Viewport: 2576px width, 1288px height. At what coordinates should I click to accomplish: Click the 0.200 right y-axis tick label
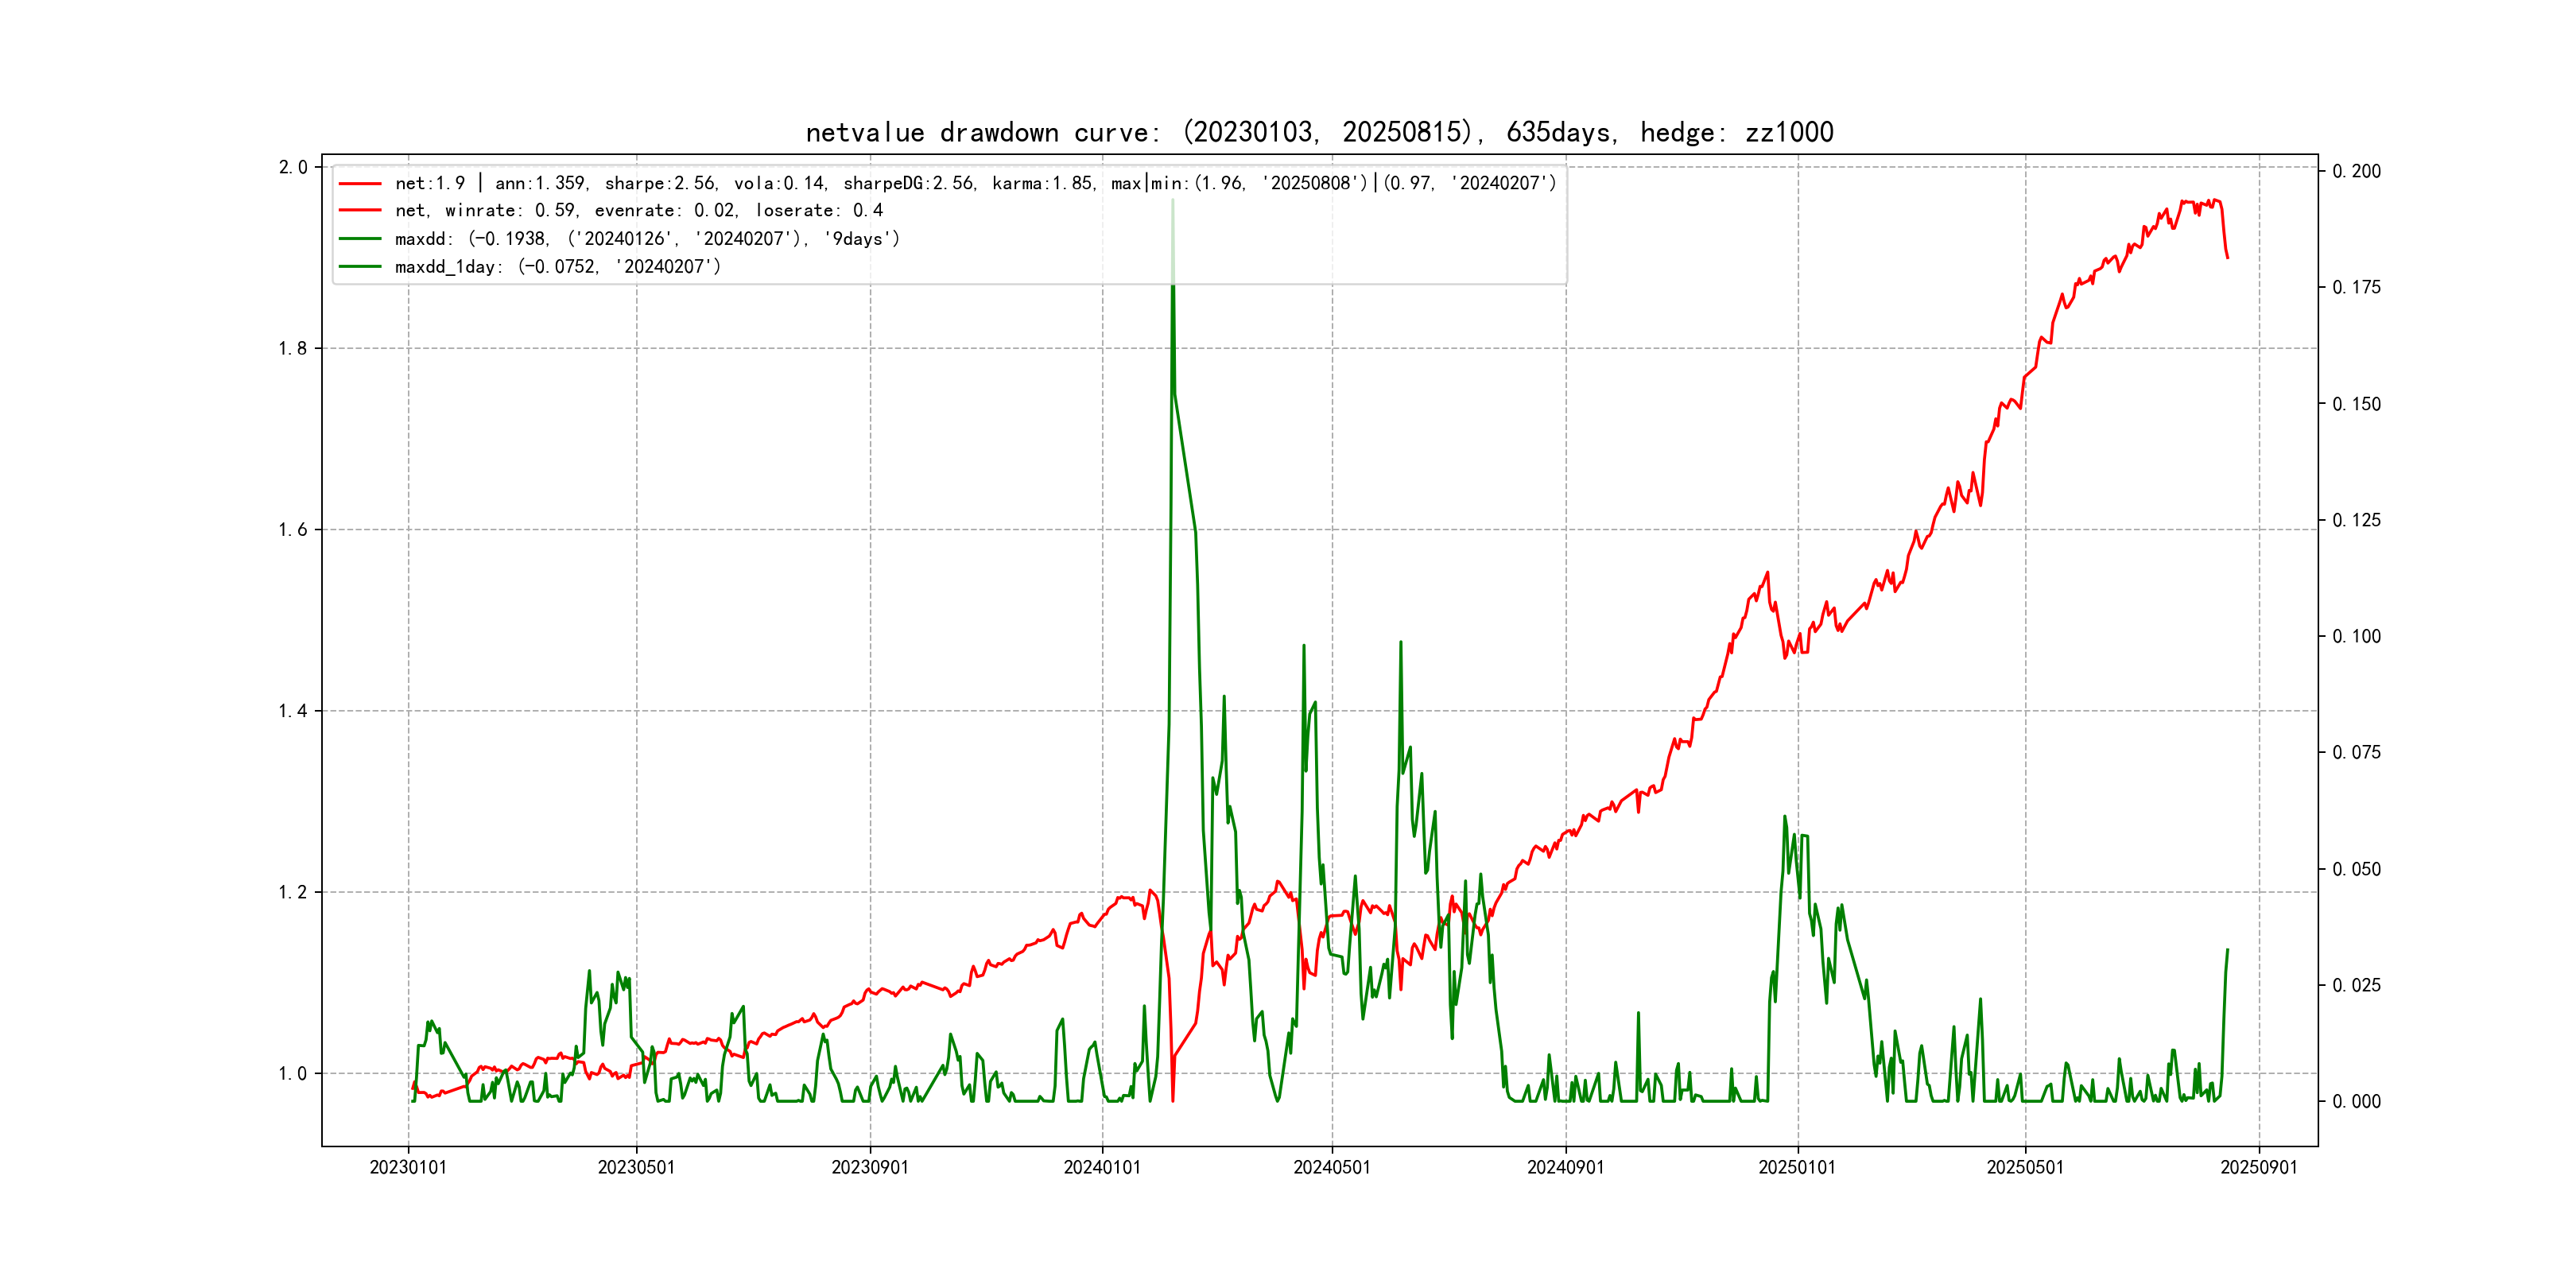(2356, 171)
